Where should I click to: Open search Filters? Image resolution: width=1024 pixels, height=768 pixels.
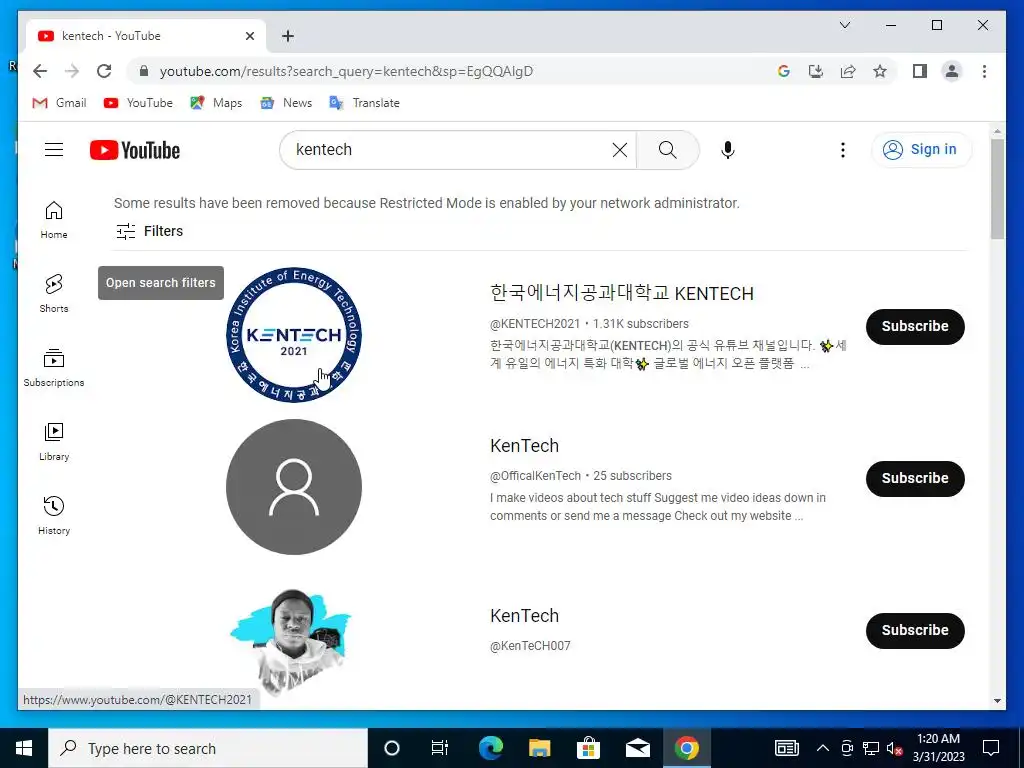[x=150, y=231]
